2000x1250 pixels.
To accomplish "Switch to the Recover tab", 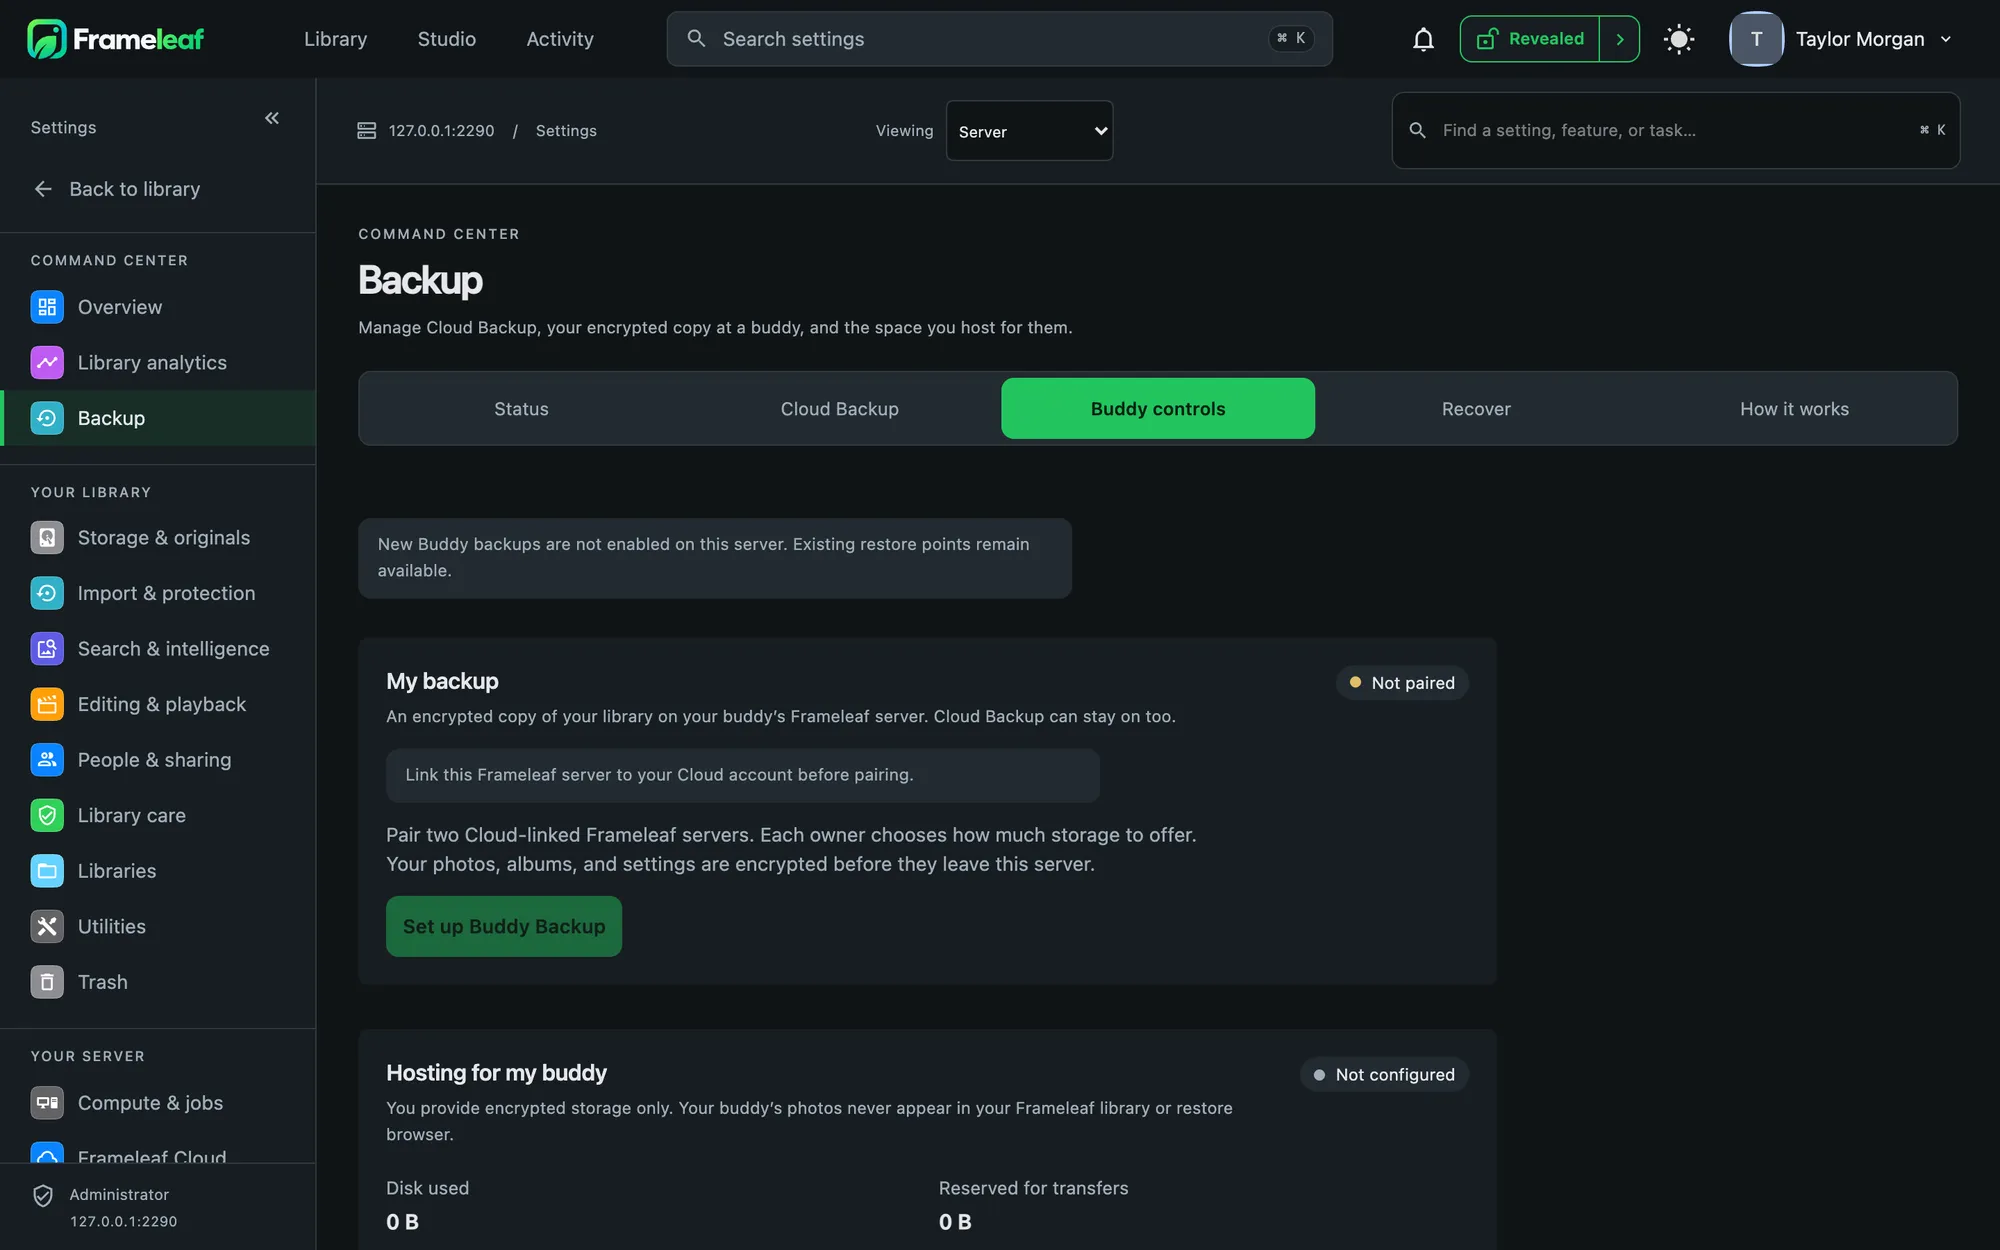I will click(1476, 409).
